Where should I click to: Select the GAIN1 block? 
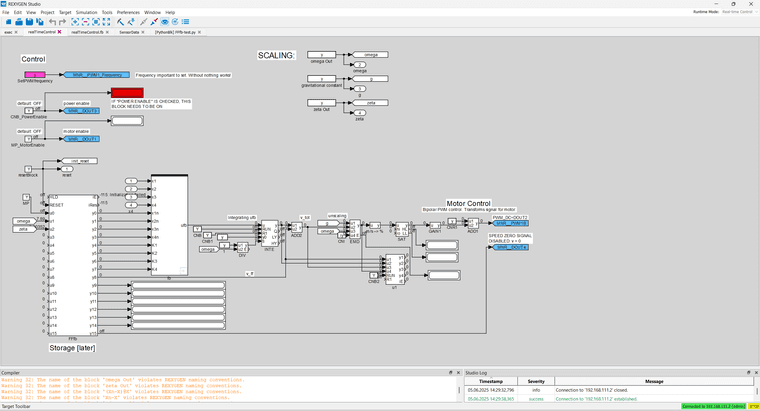pos(435,225)
